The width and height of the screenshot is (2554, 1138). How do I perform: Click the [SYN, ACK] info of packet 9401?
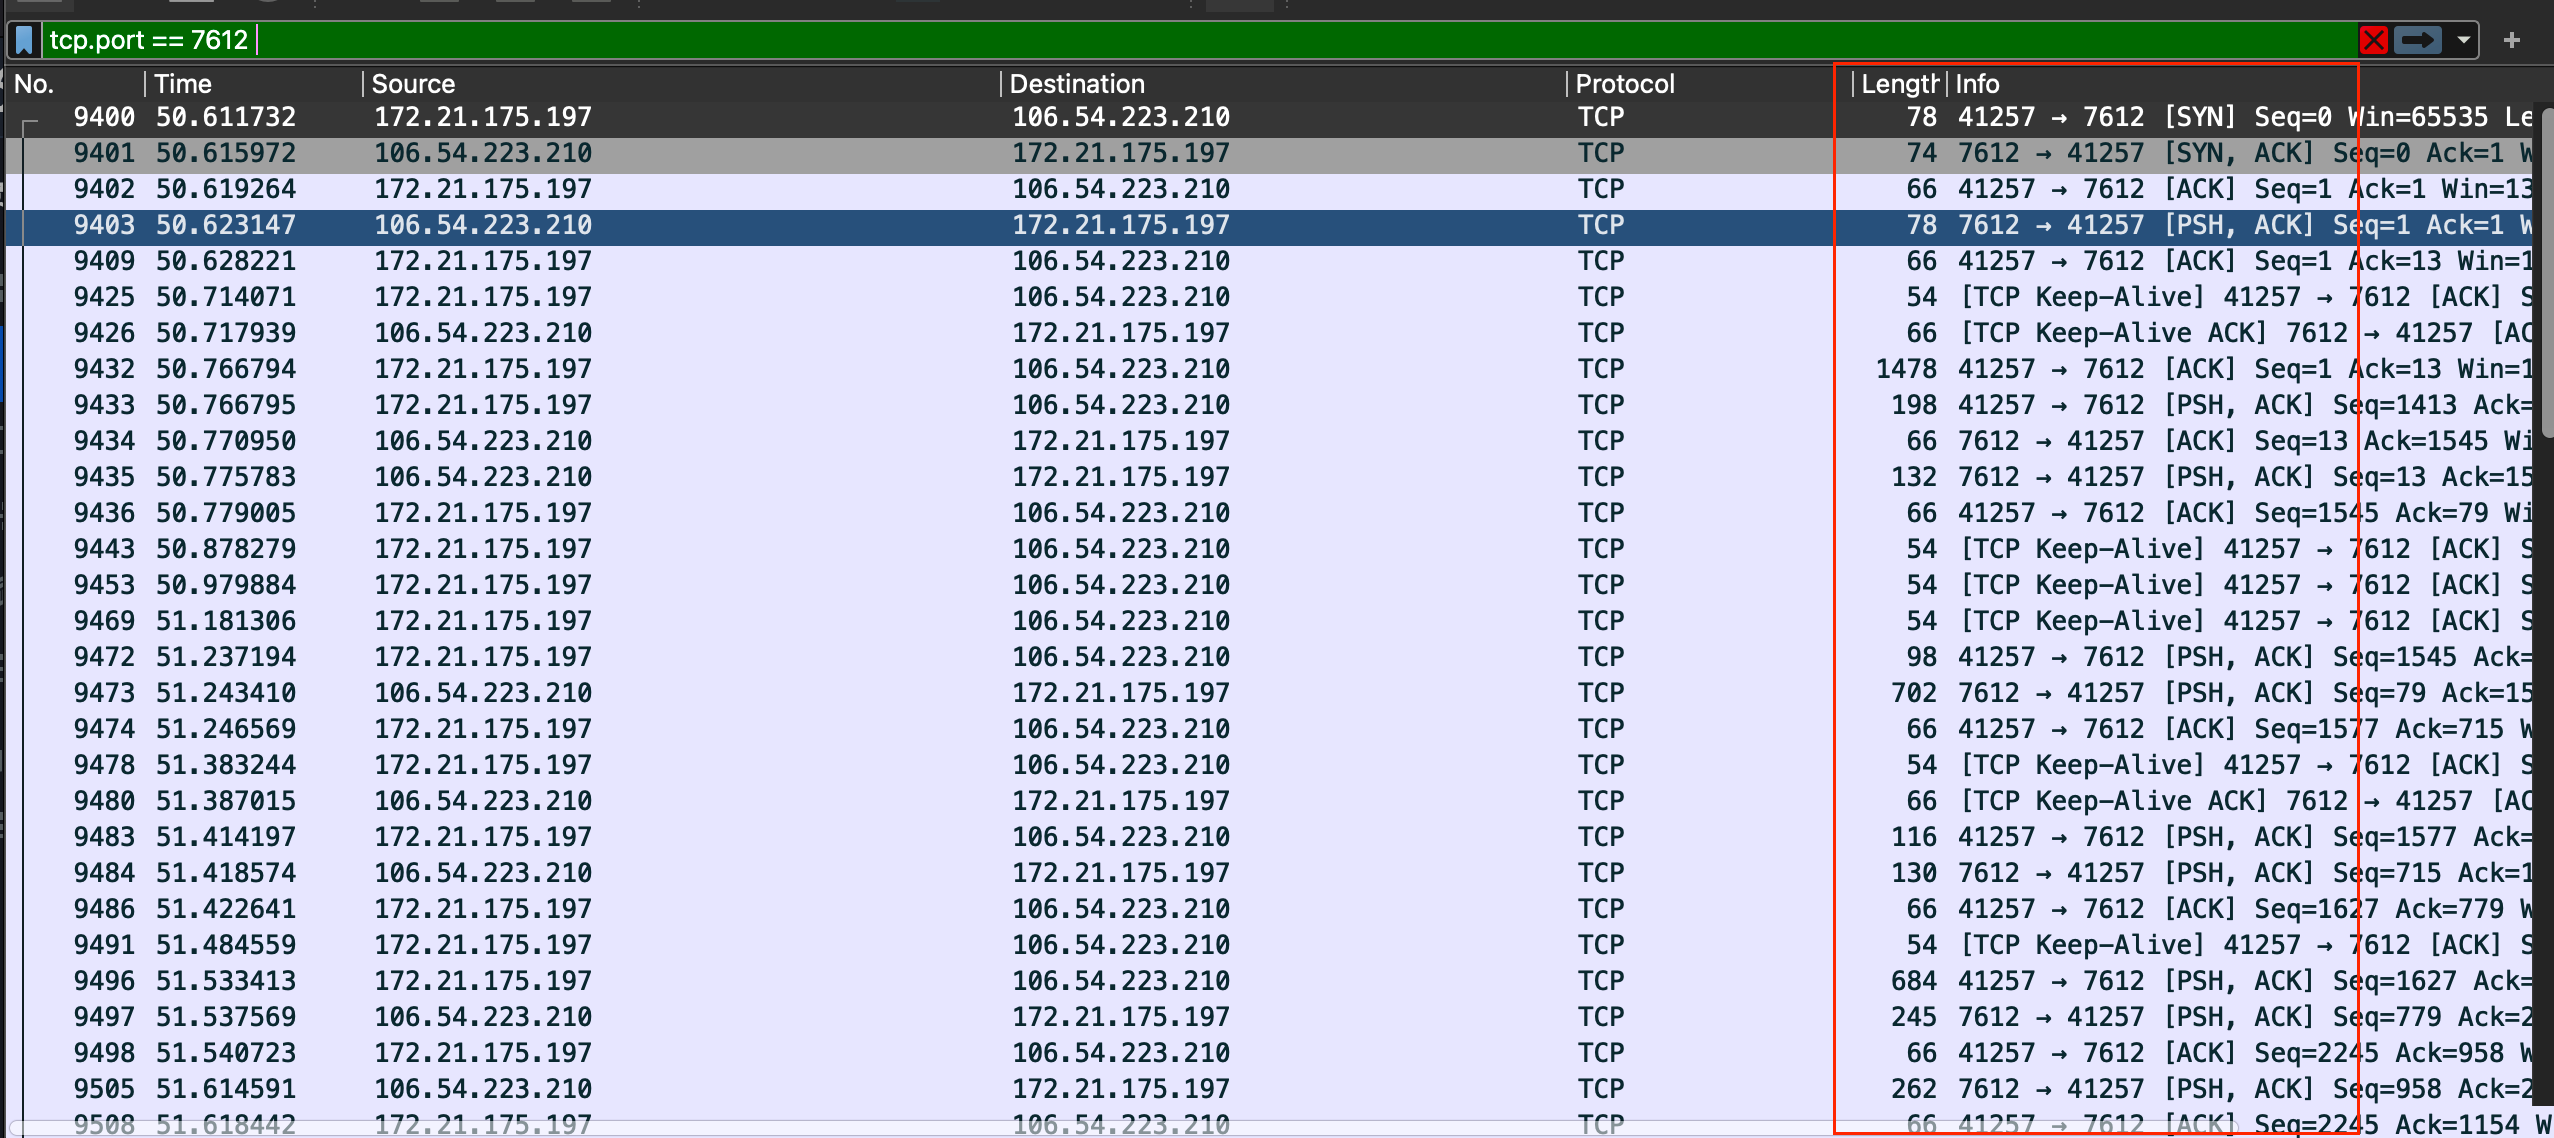pos(2239,153)
